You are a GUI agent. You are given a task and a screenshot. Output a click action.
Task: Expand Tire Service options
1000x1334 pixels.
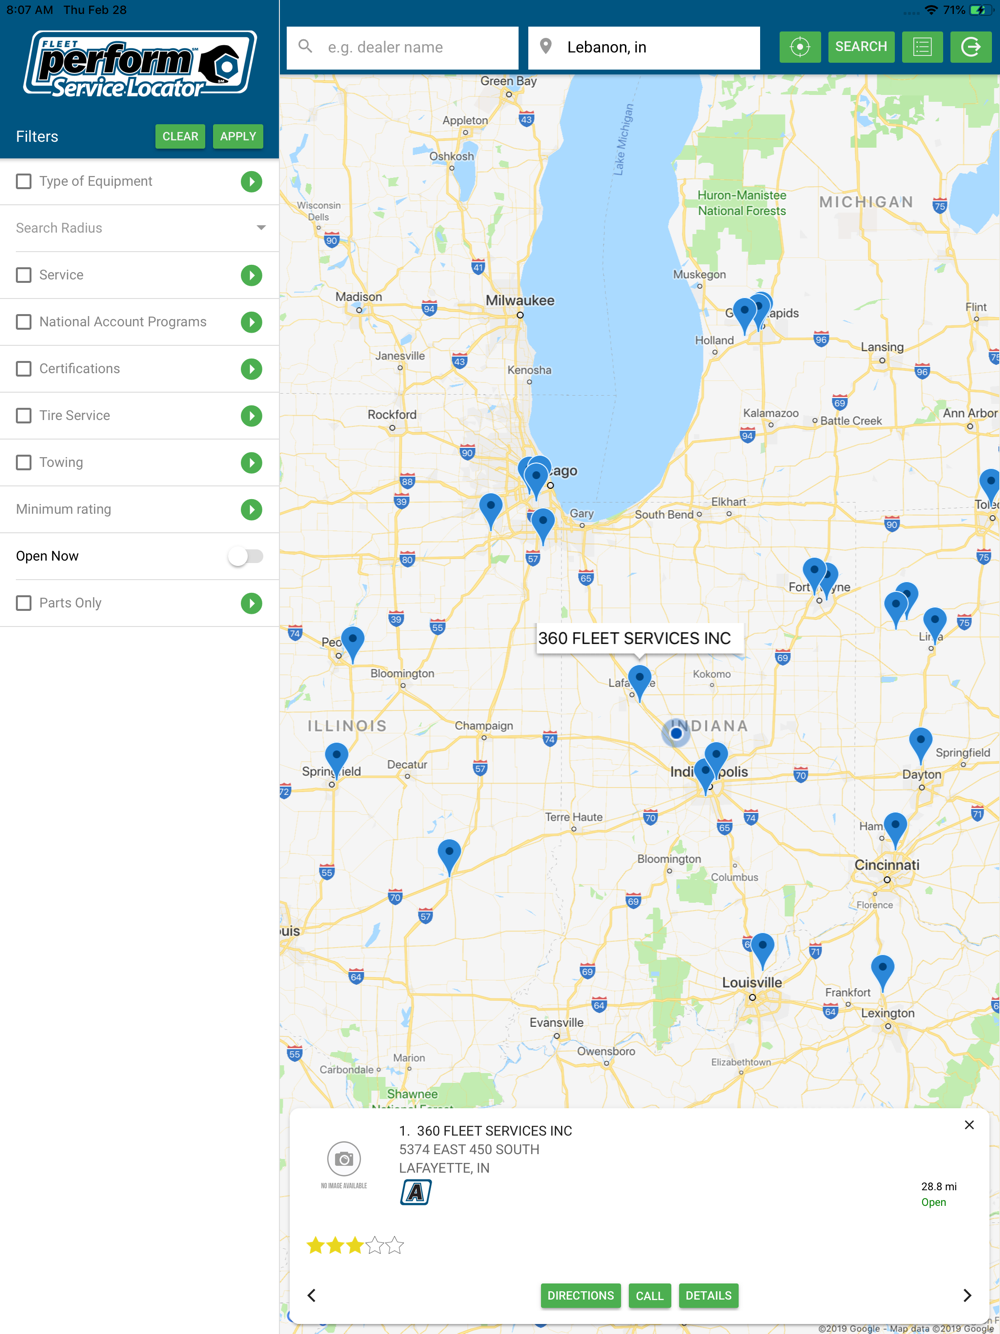[251, 415]
